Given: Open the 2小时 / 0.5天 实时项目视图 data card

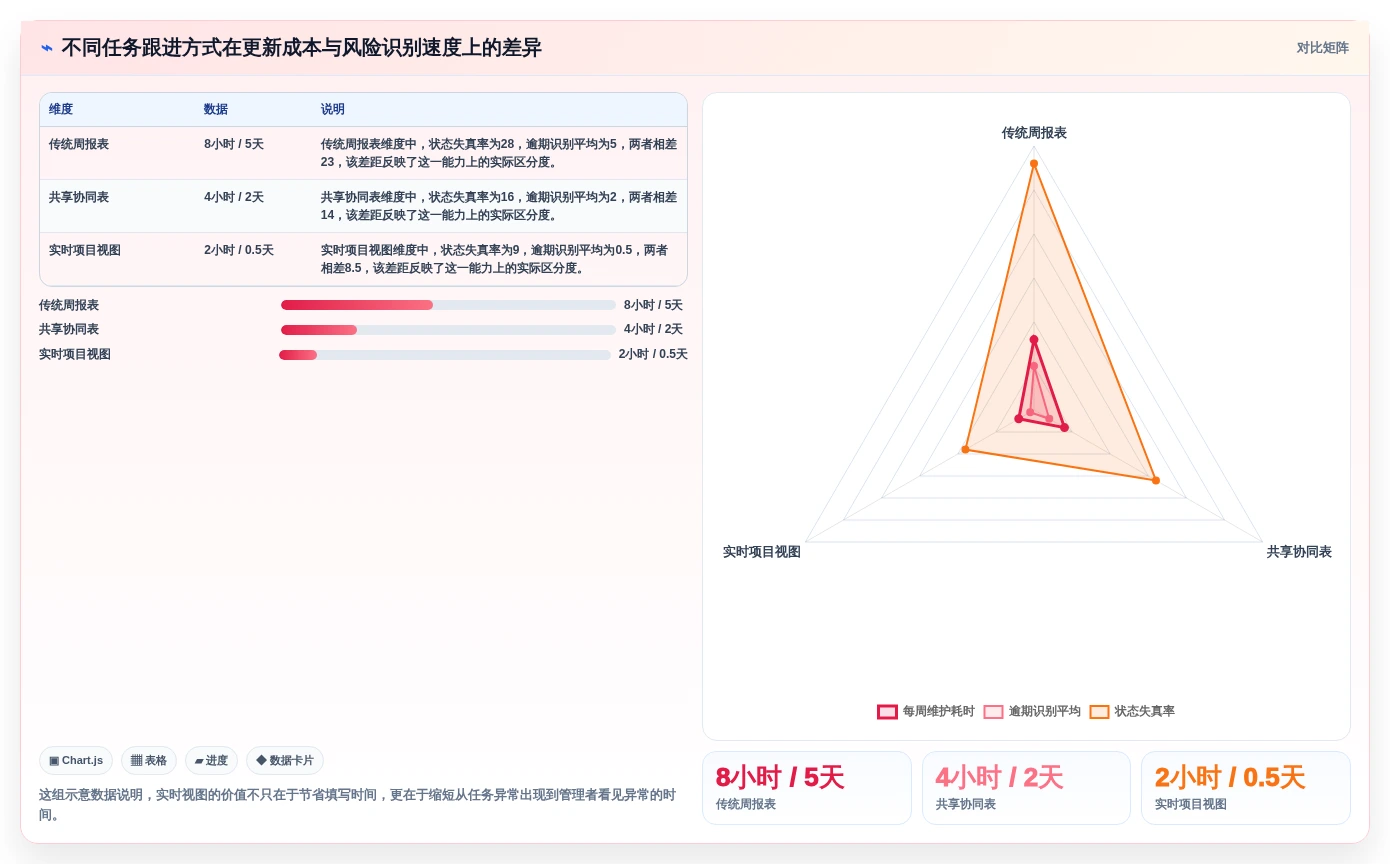Looking at the screenshot, I should (x=1246, y=788).
